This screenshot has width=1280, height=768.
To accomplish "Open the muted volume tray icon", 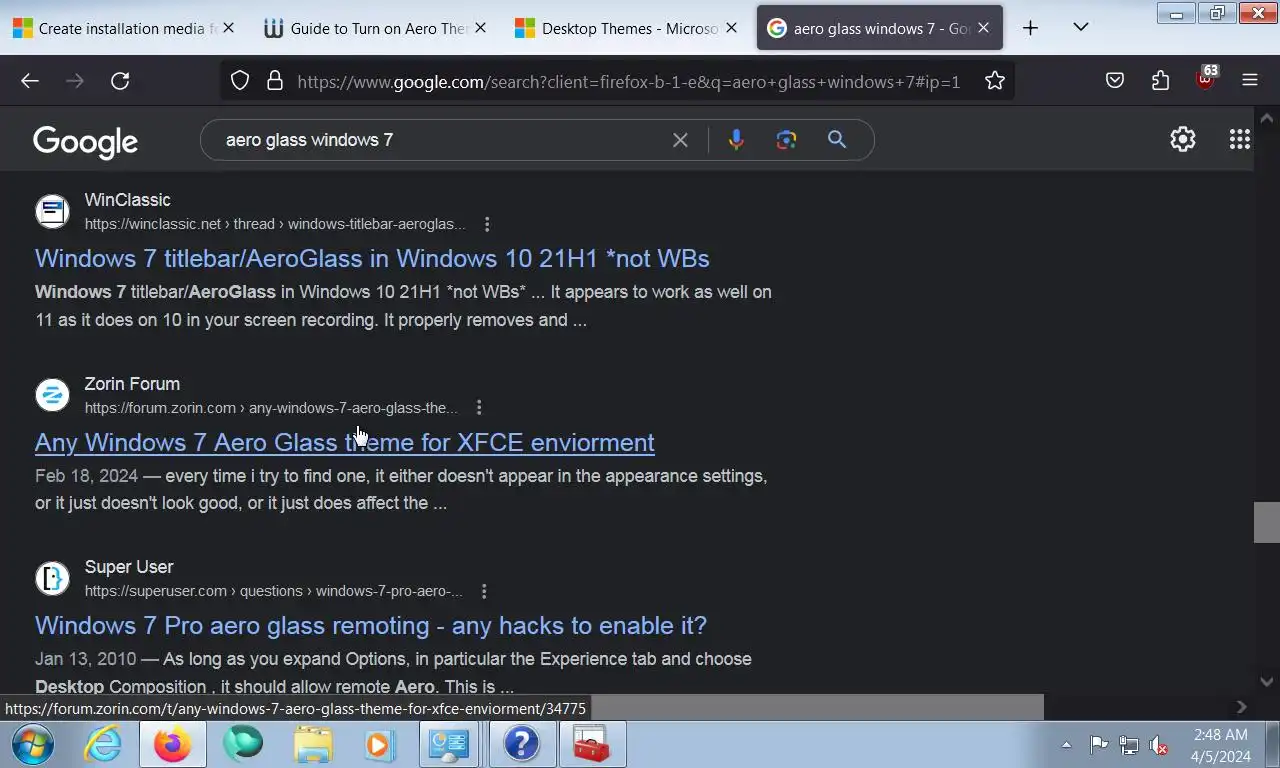I will [1159, 745].
